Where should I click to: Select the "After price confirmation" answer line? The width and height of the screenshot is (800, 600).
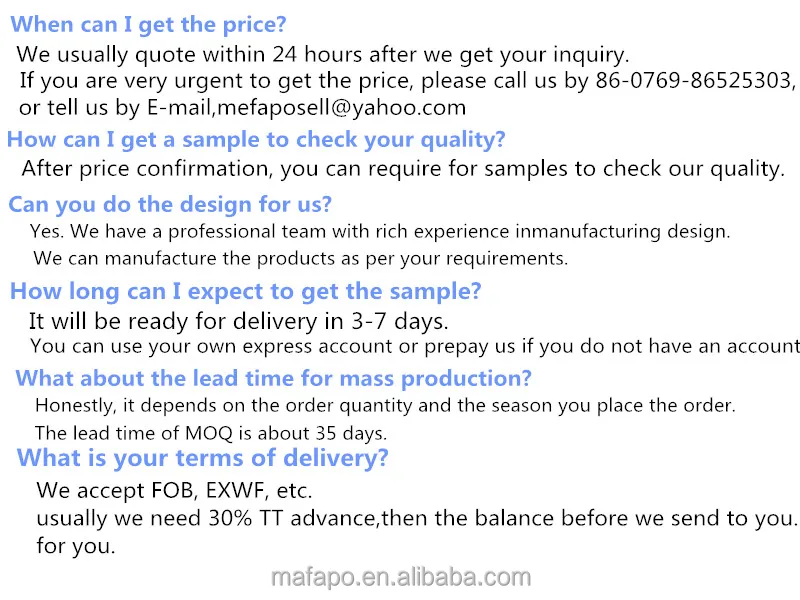point(402,169)
